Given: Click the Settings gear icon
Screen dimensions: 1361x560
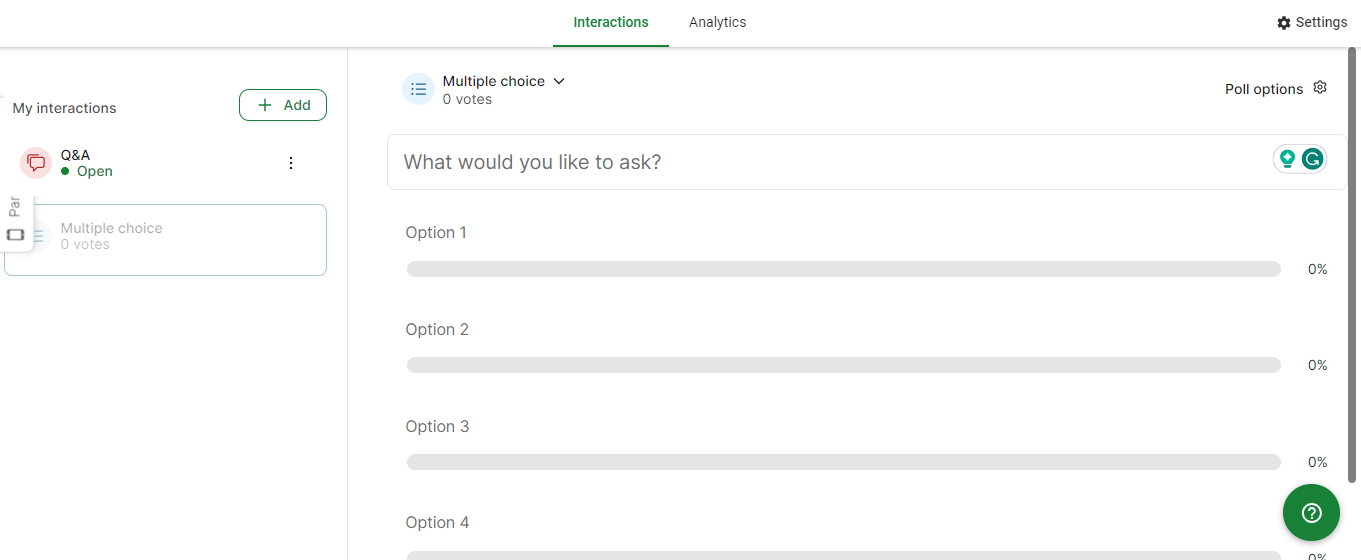Looking at the screenshot, I should pos(1284,23).
